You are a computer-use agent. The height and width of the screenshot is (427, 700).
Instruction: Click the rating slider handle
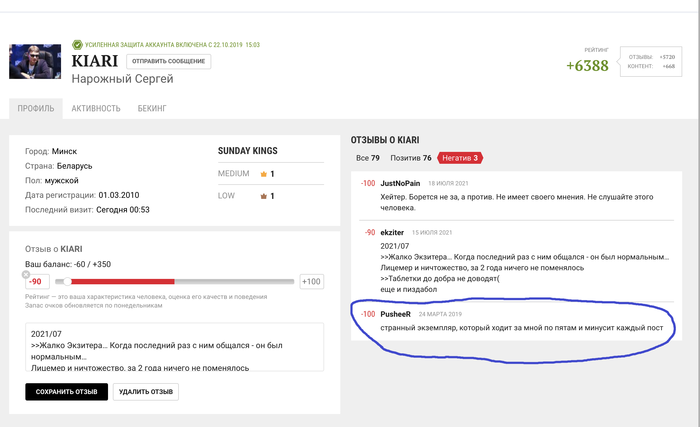click(x=67, y=281)
